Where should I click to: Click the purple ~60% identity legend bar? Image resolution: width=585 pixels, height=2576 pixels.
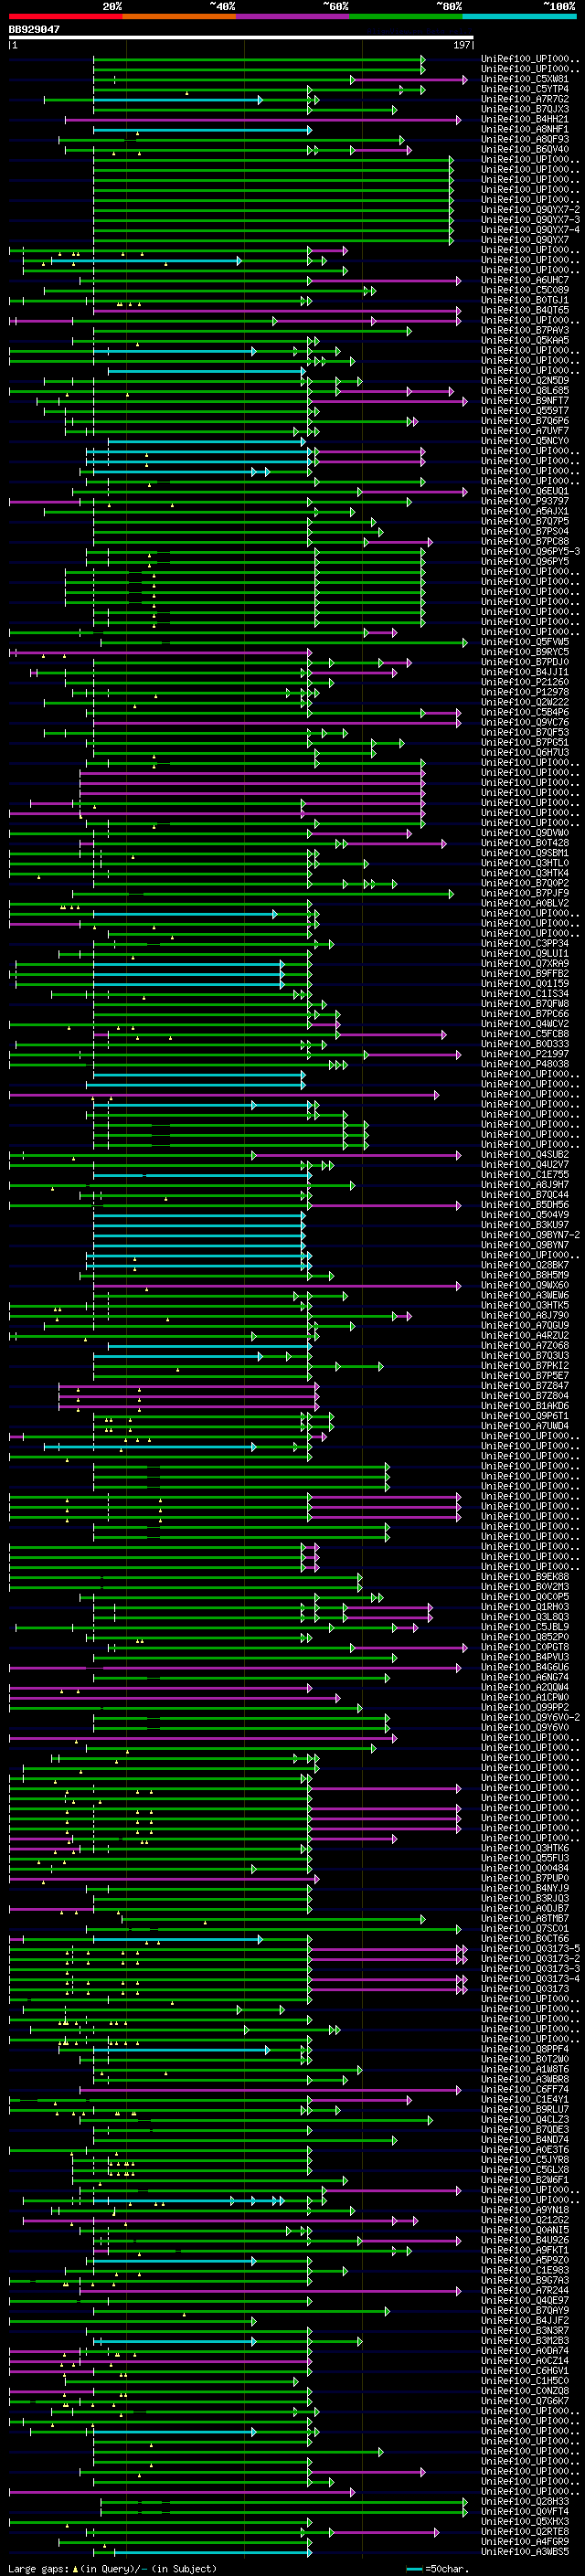click(293, 17)
